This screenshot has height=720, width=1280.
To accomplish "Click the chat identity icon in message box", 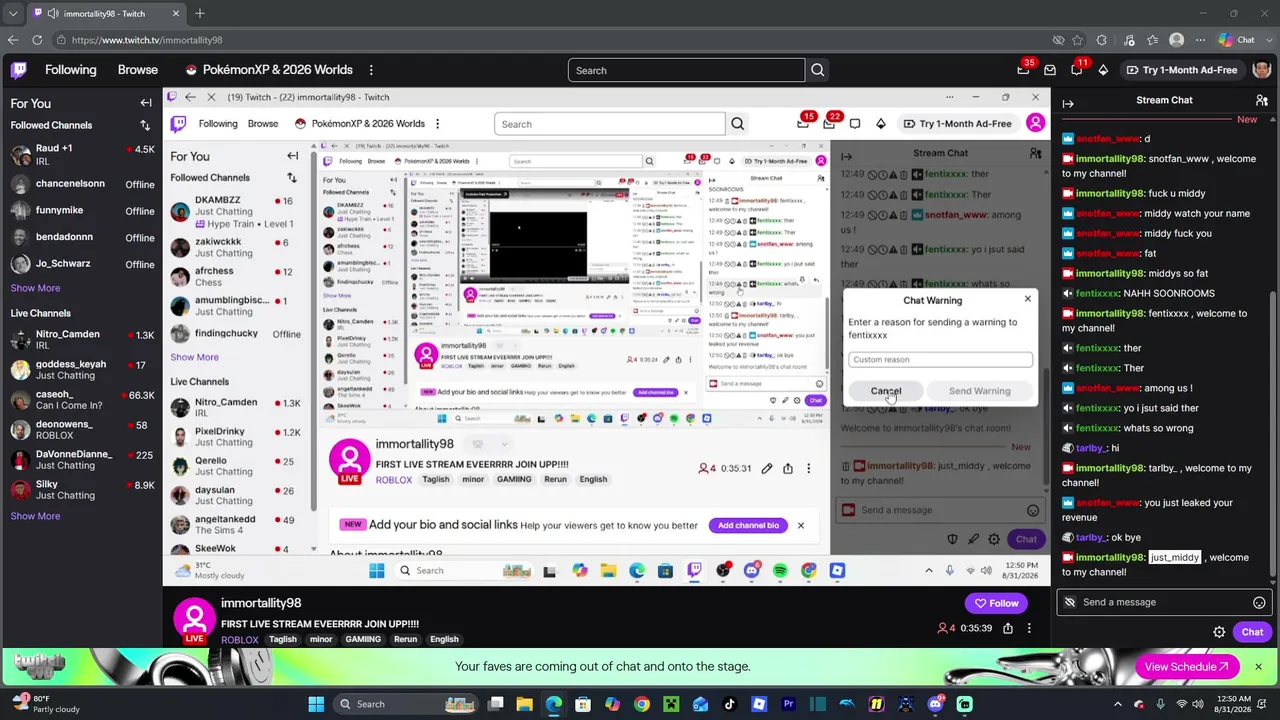I will (1070, 602).
